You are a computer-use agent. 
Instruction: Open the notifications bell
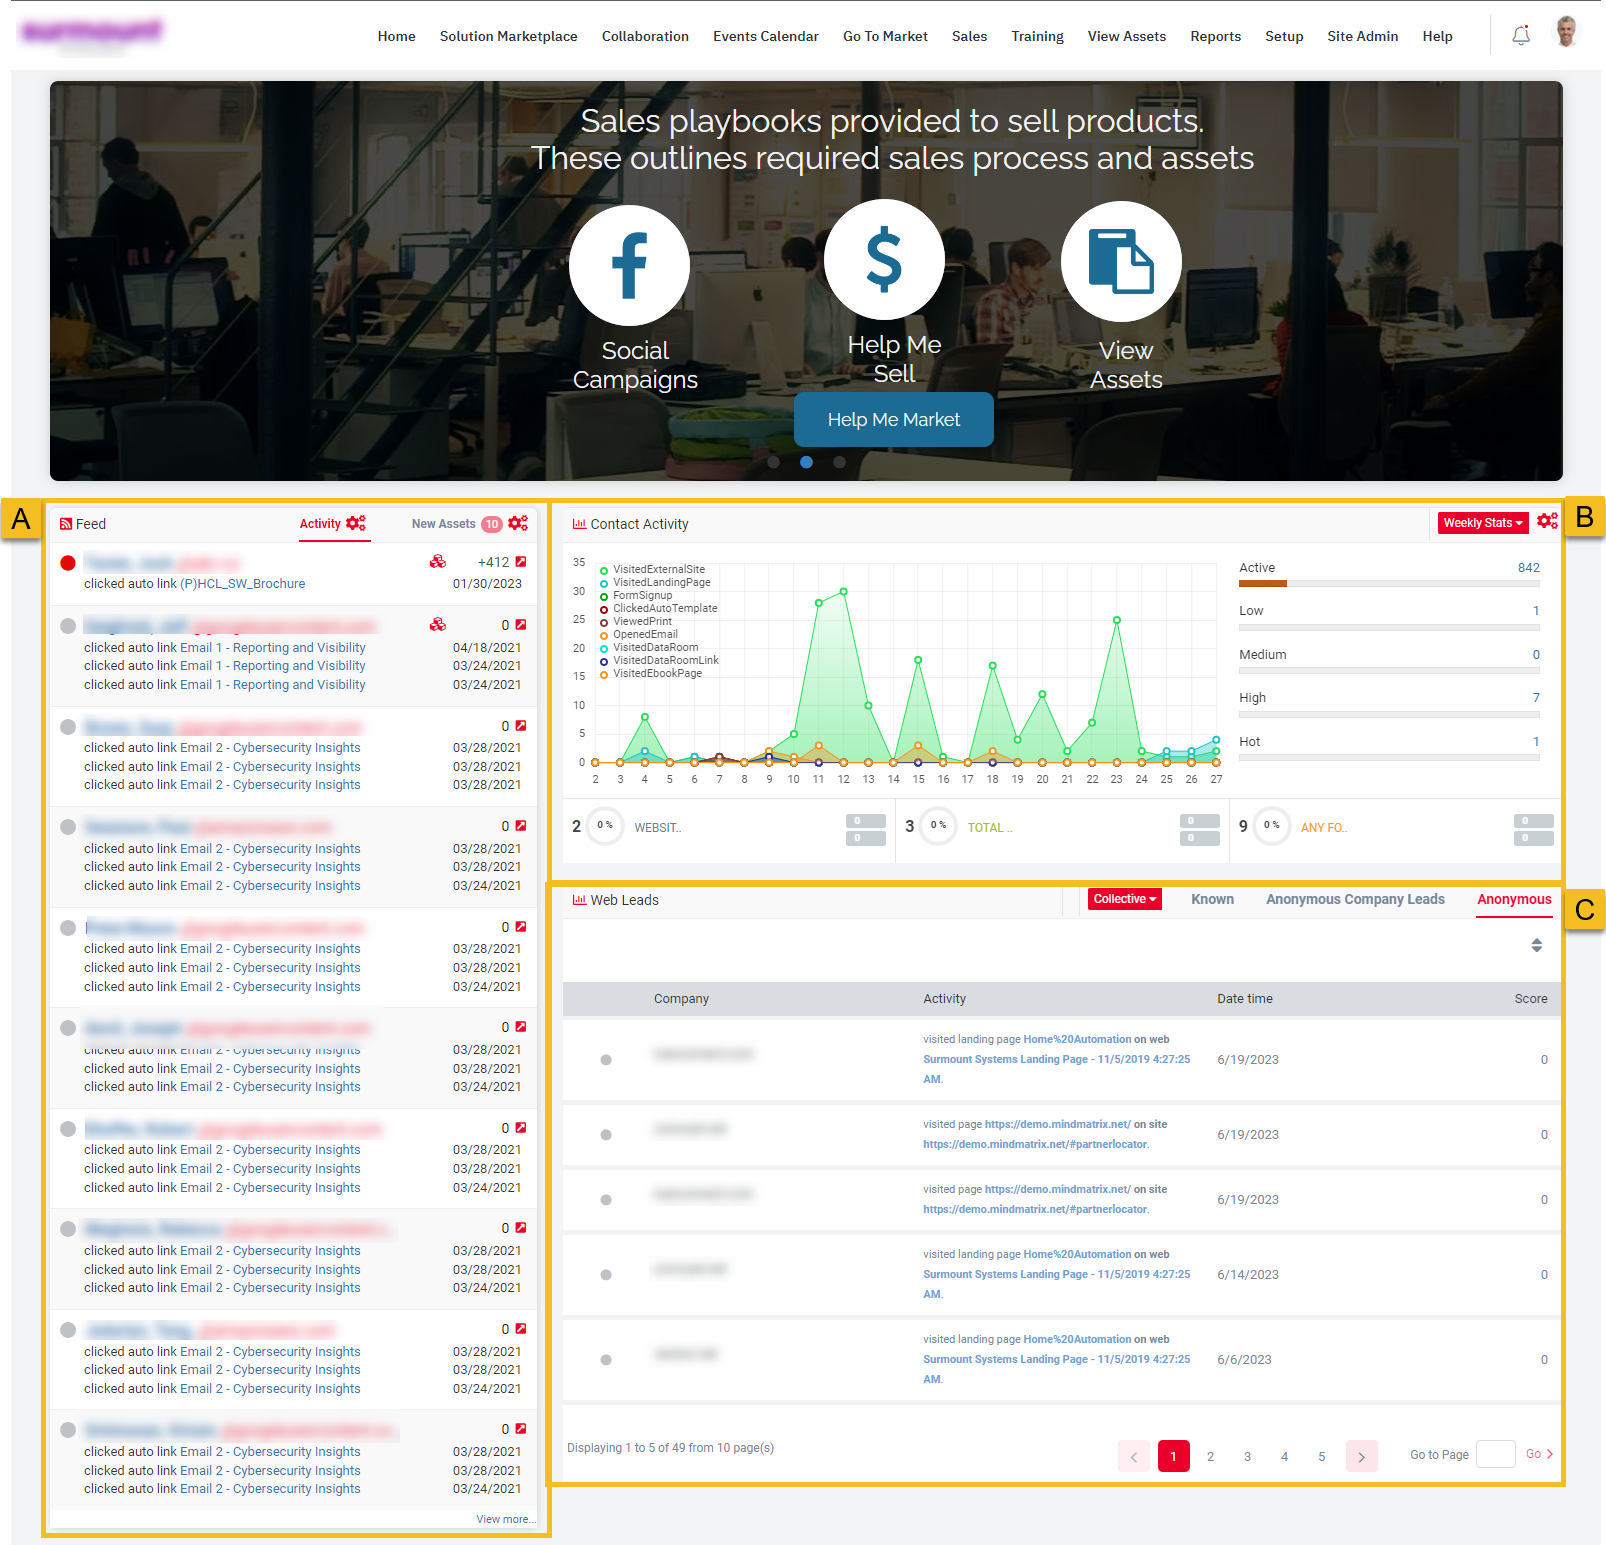tap(1520, 36)
